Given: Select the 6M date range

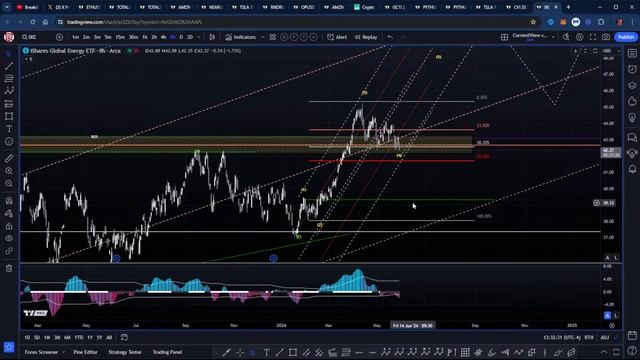Looking at the screenshot, I should pos(67,338).
